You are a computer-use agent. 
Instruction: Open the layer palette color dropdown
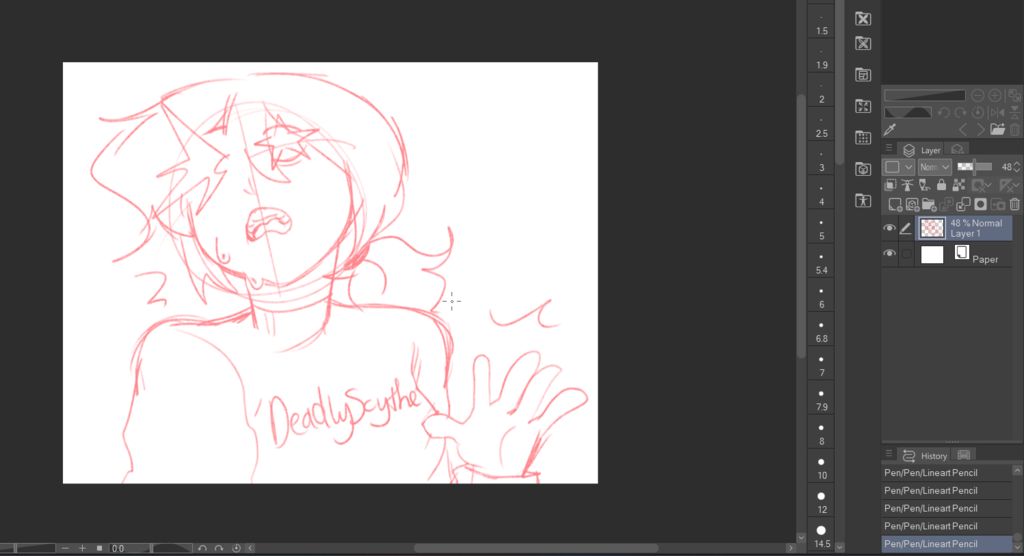[x=899, y=167]
